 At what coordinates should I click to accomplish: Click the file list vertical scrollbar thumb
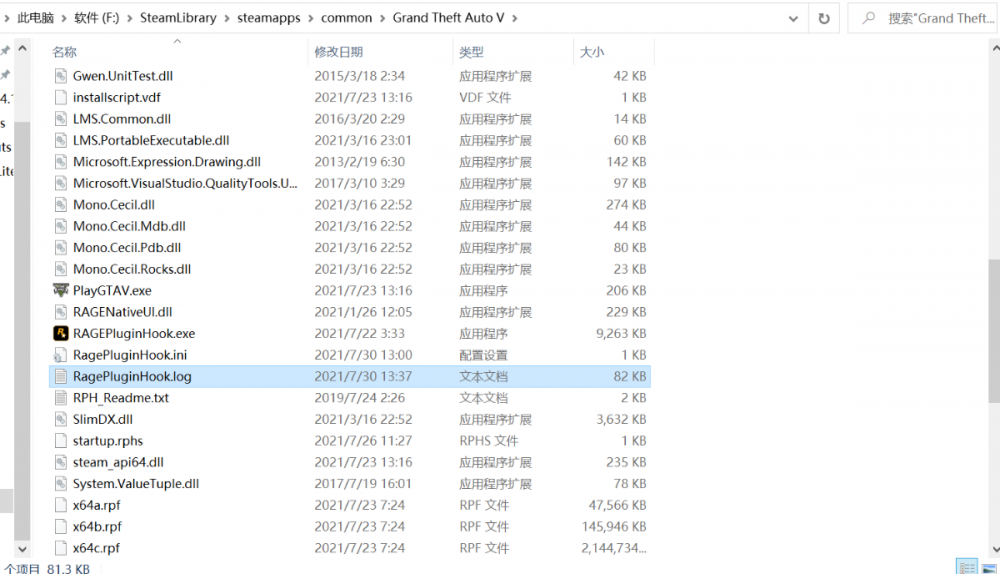995,330
